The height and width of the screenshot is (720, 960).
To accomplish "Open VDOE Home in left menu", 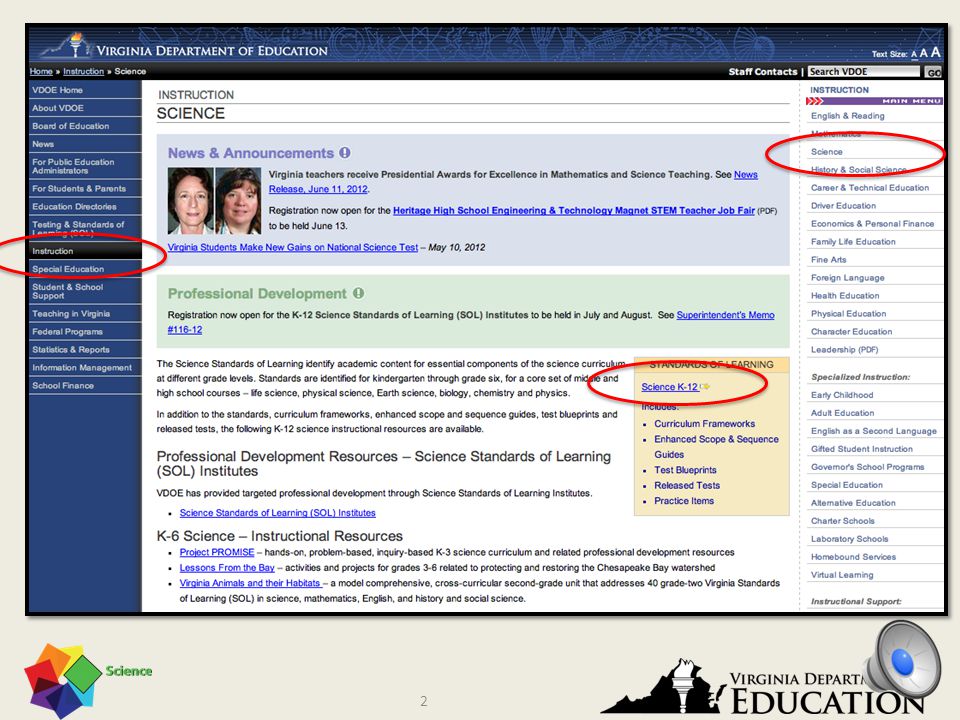I will tap(85, 90).
